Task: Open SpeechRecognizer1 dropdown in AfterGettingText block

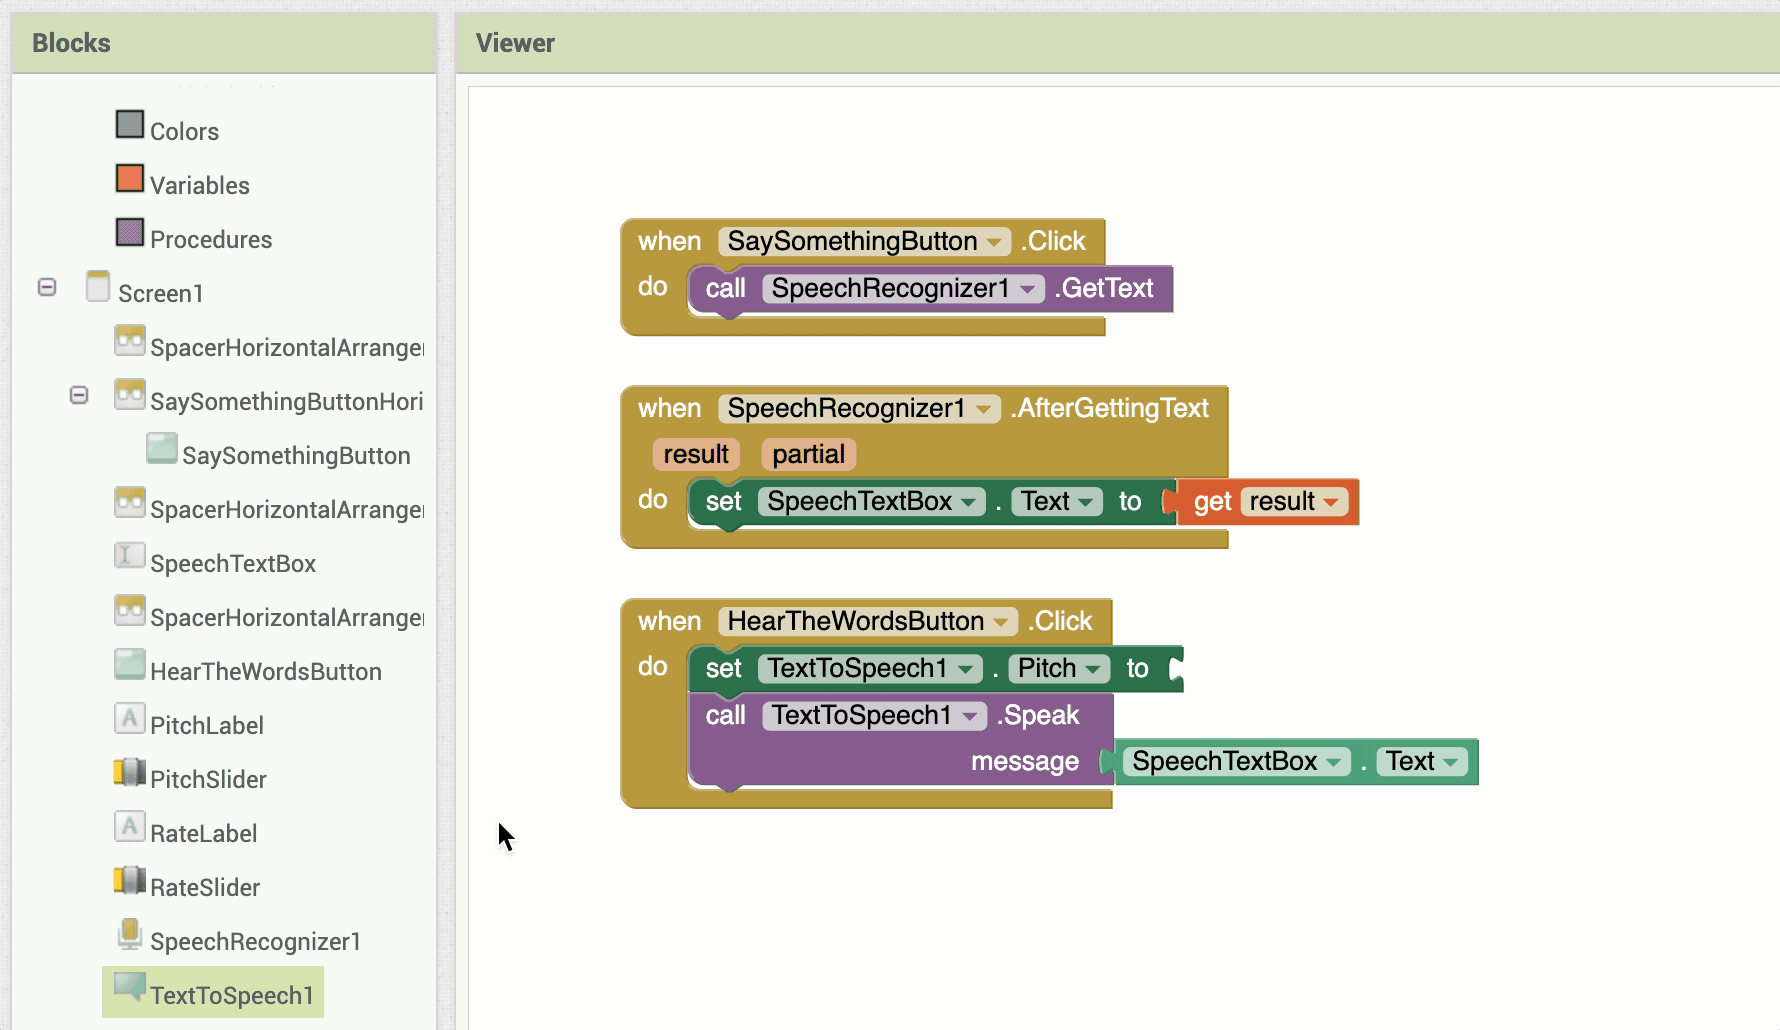Action: pos(983,409)
